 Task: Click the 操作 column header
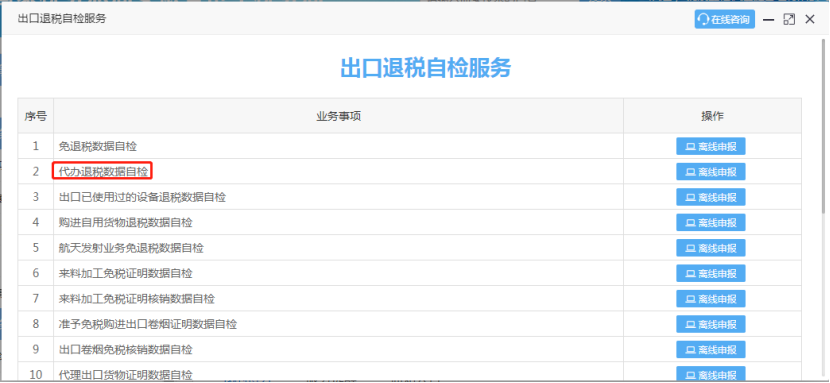(x=712, y=116)
